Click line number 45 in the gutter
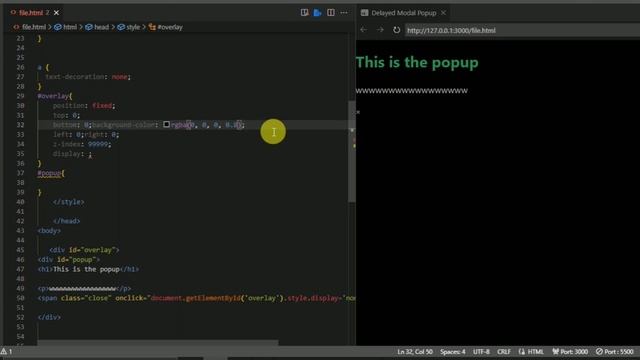 click(x=20, y=250)
